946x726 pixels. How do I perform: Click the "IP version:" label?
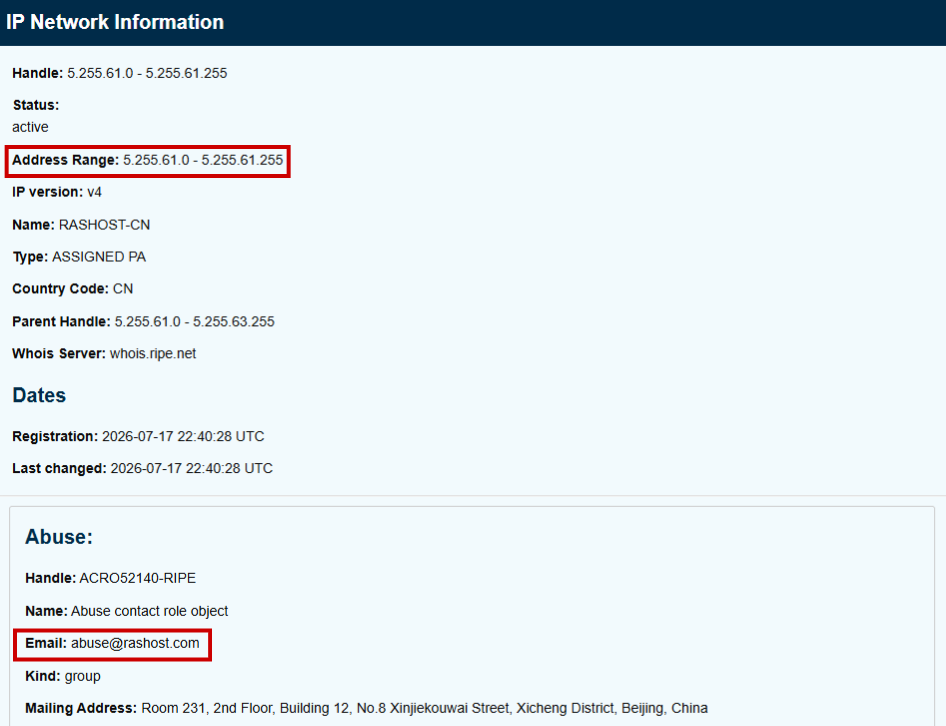(x=48, y=193)
